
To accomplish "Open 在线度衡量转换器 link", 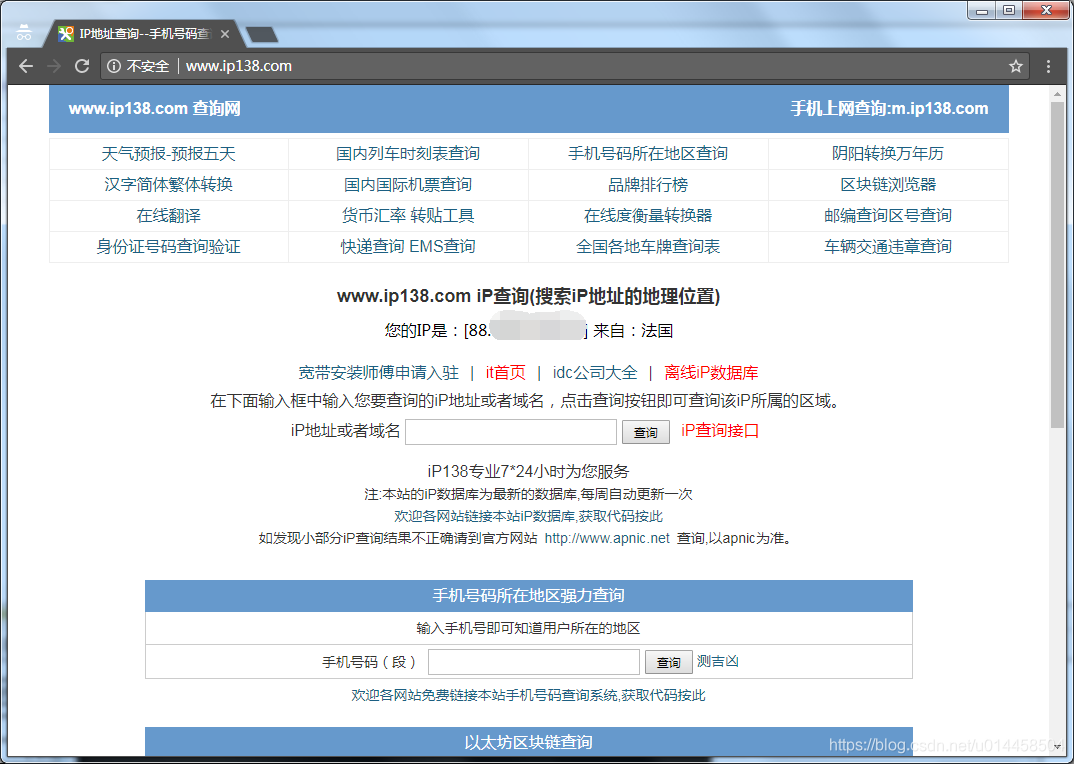I will 648,216.
